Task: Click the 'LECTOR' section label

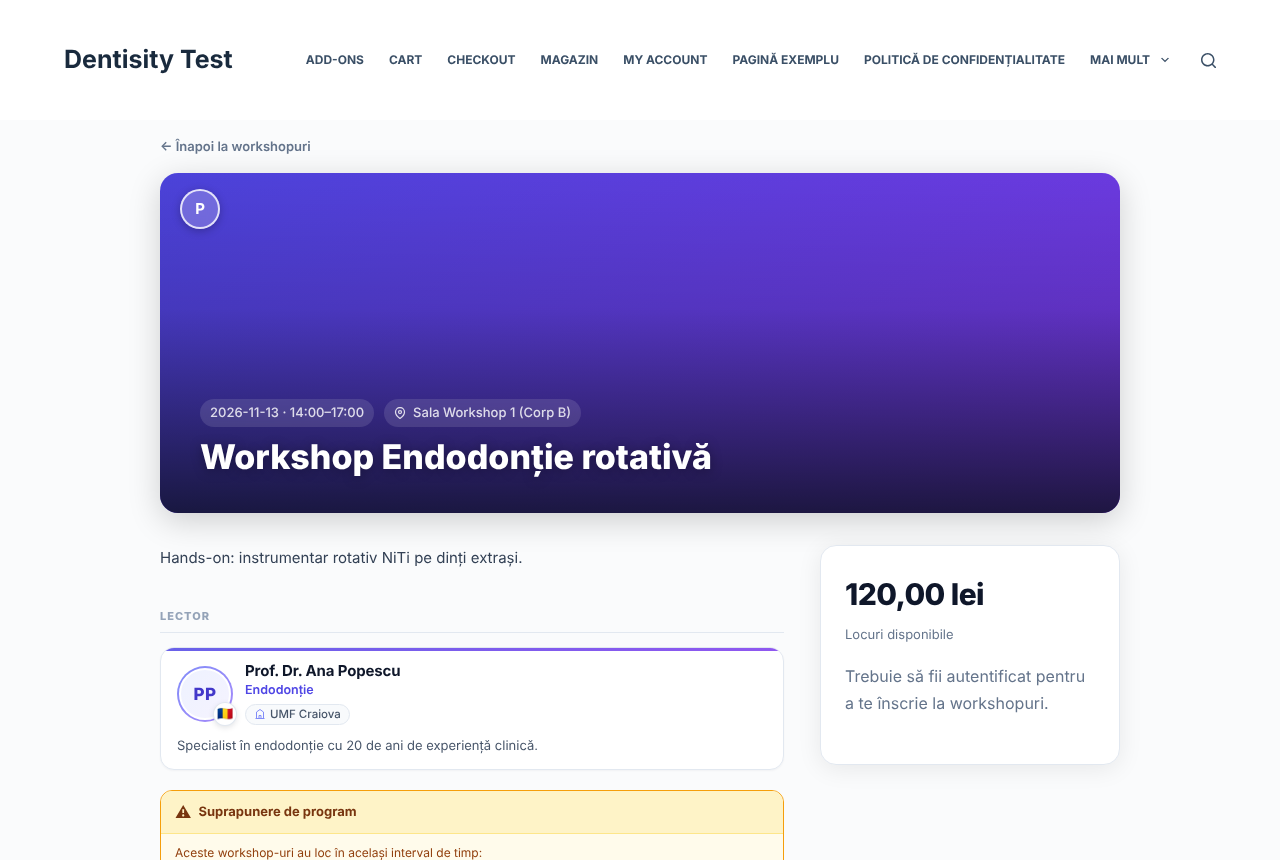Action: point(185,616)
